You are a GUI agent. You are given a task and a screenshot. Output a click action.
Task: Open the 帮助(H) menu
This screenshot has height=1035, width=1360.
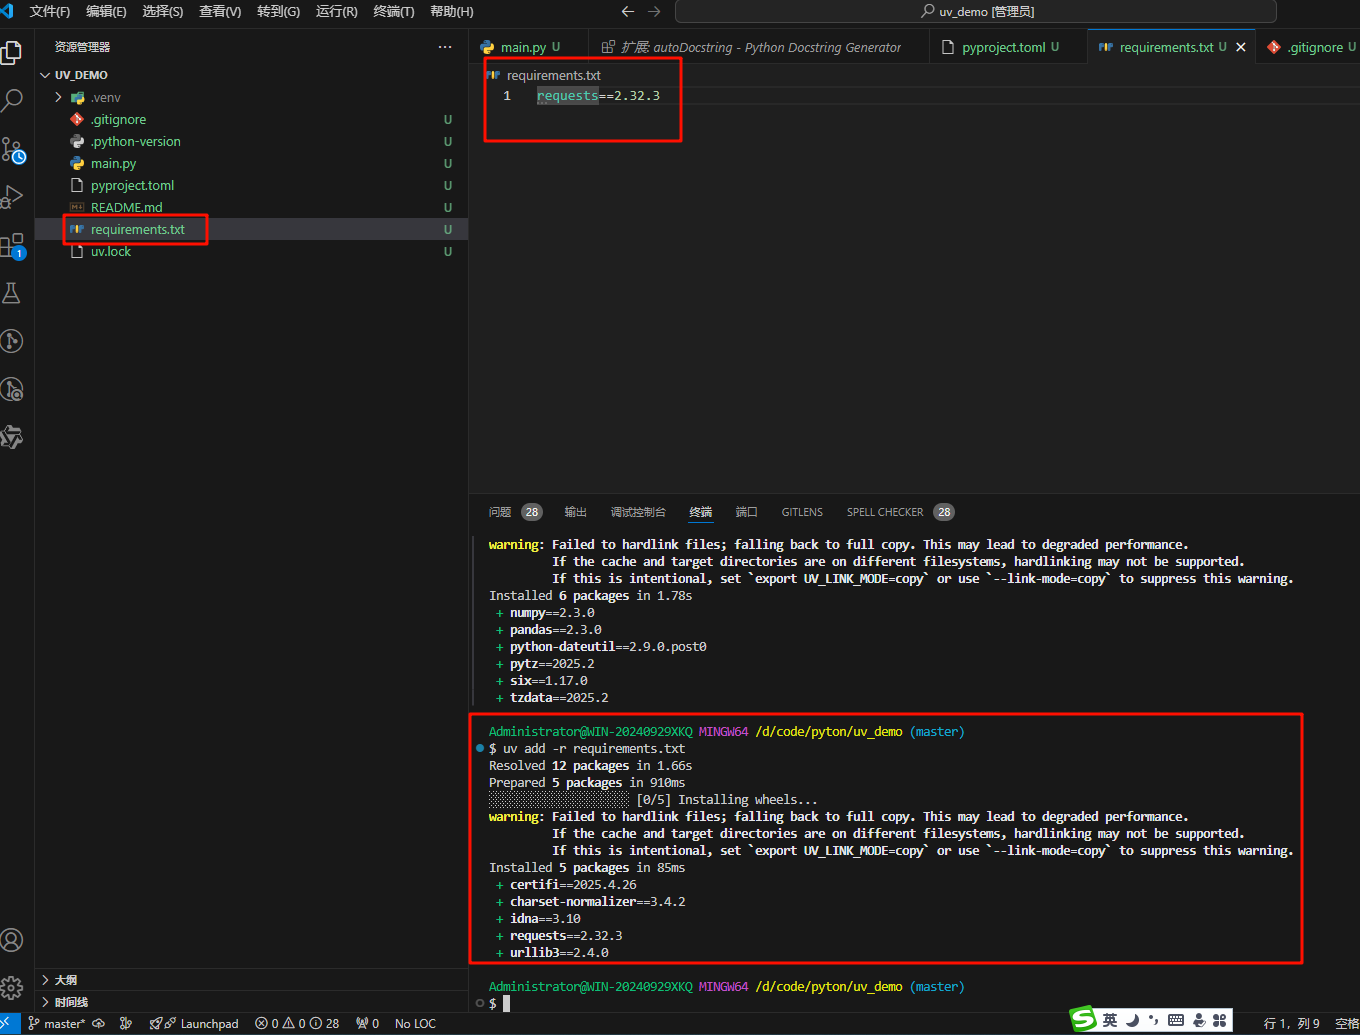(452, 11)
